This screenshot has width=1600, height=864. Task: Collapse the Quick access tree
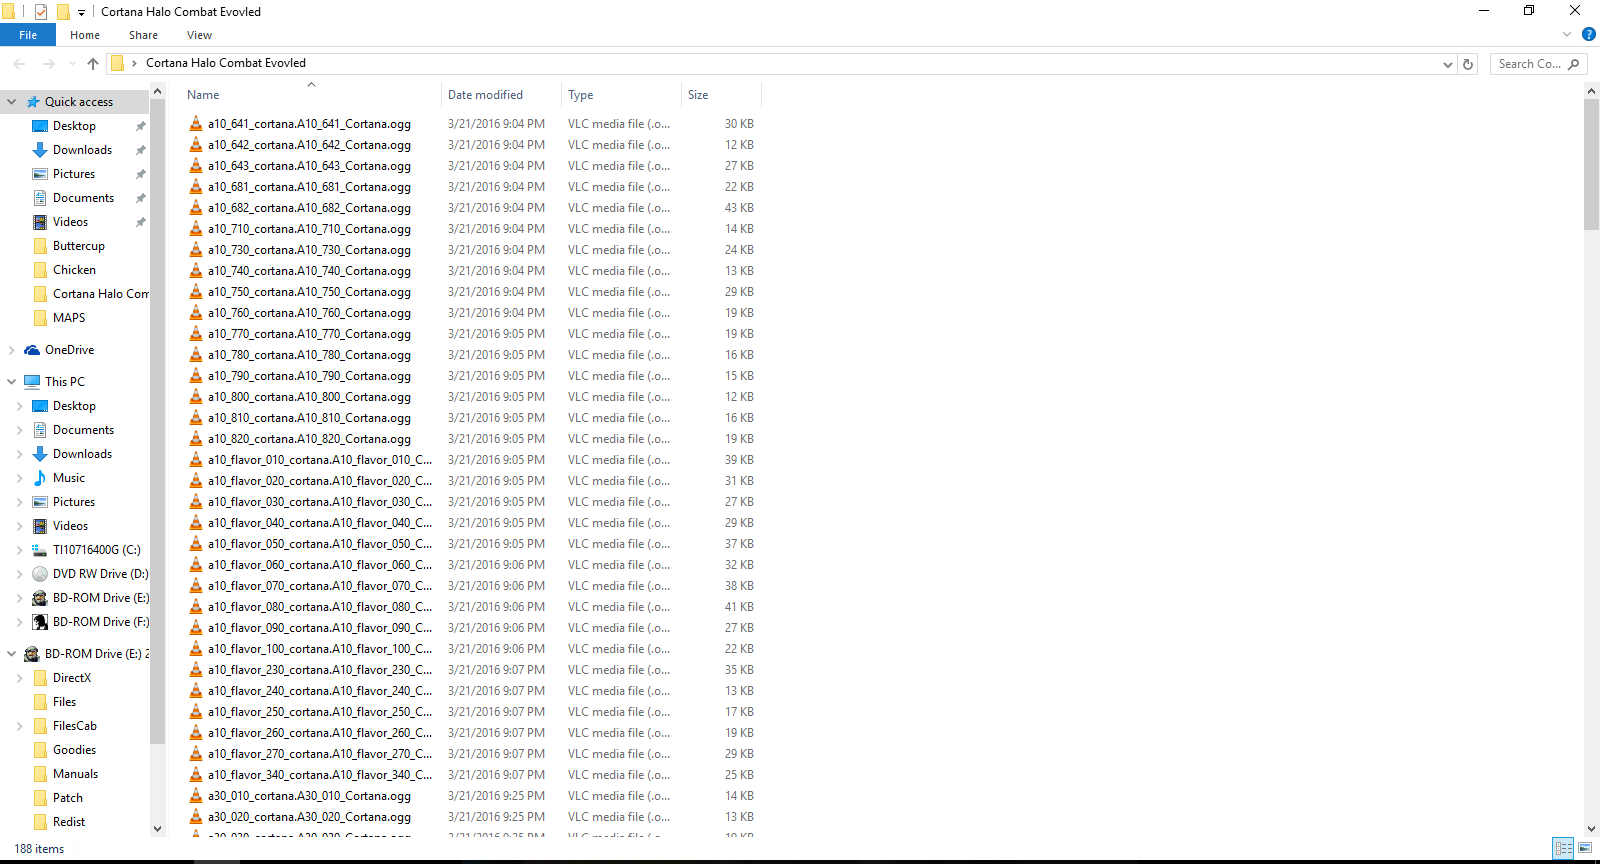click(11, 102)
